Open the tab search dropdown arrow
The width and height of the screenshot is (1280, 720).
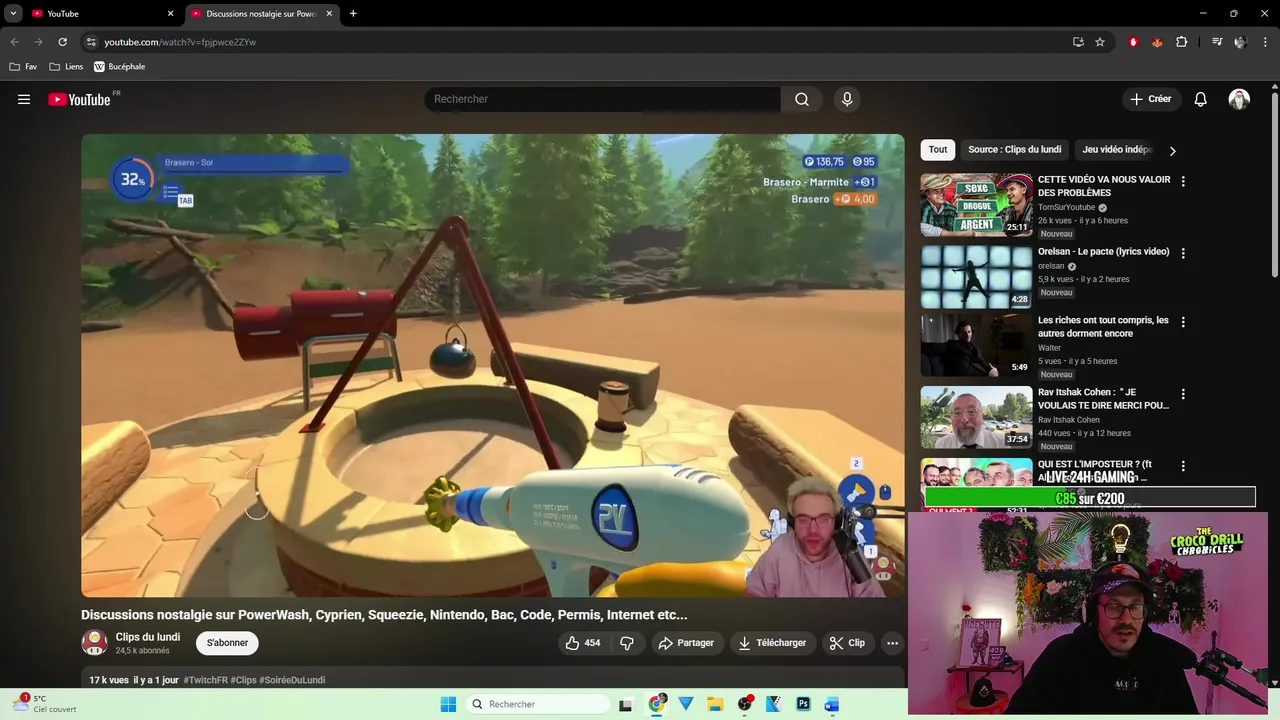pos(13,14)
